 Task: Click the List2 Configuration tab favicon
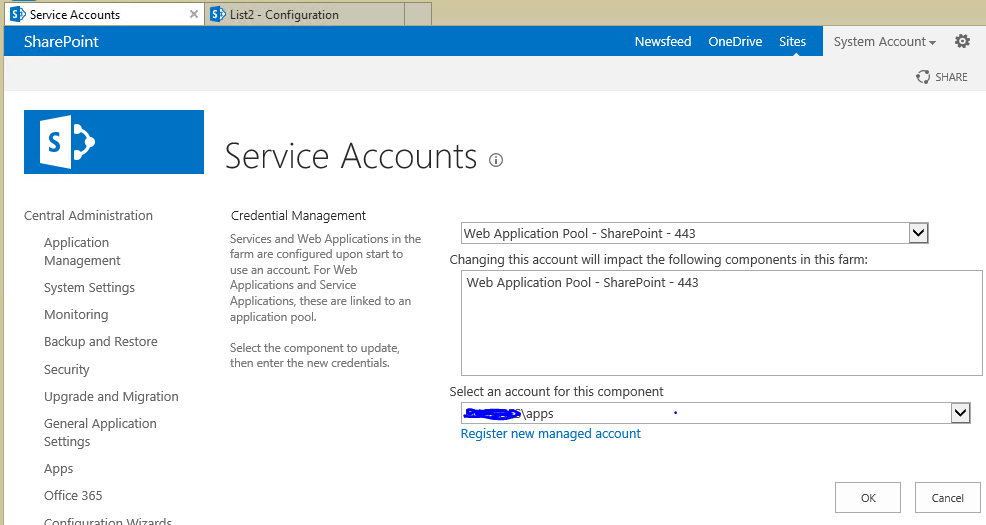218,14
